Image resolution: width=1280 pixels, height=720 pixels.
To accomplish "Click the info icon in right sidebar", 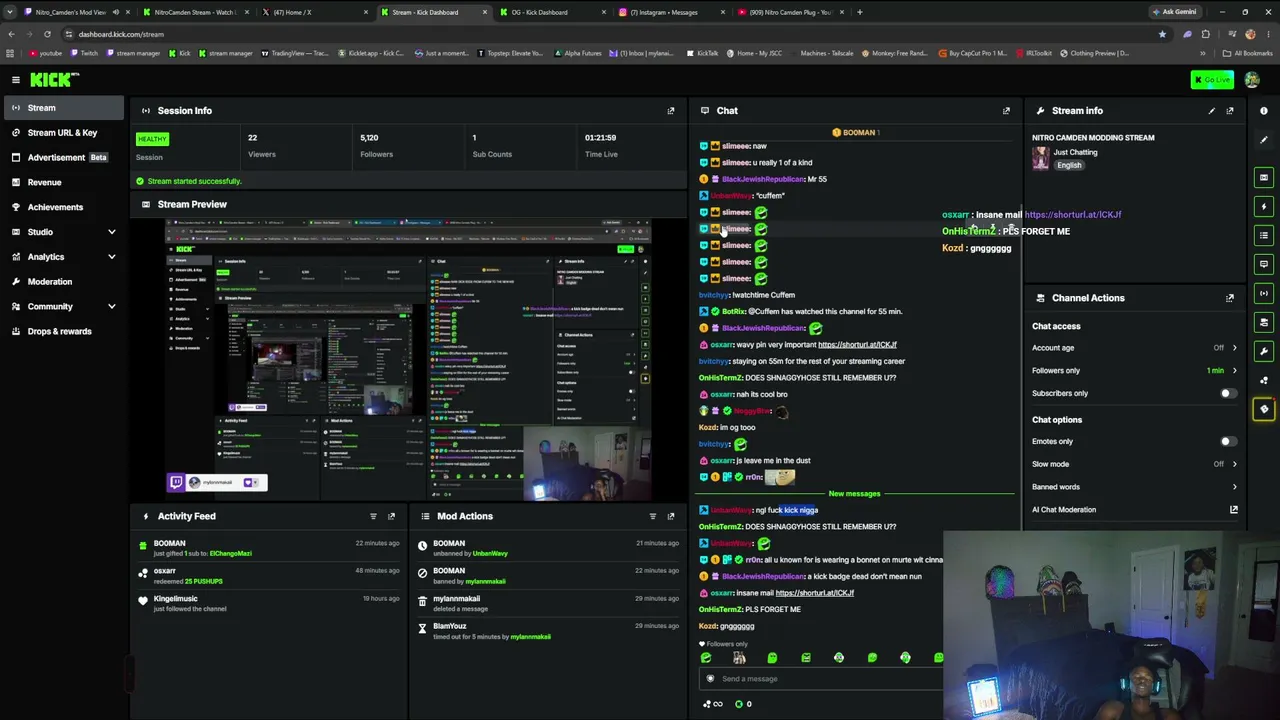I will click(x=1264, y=111).
